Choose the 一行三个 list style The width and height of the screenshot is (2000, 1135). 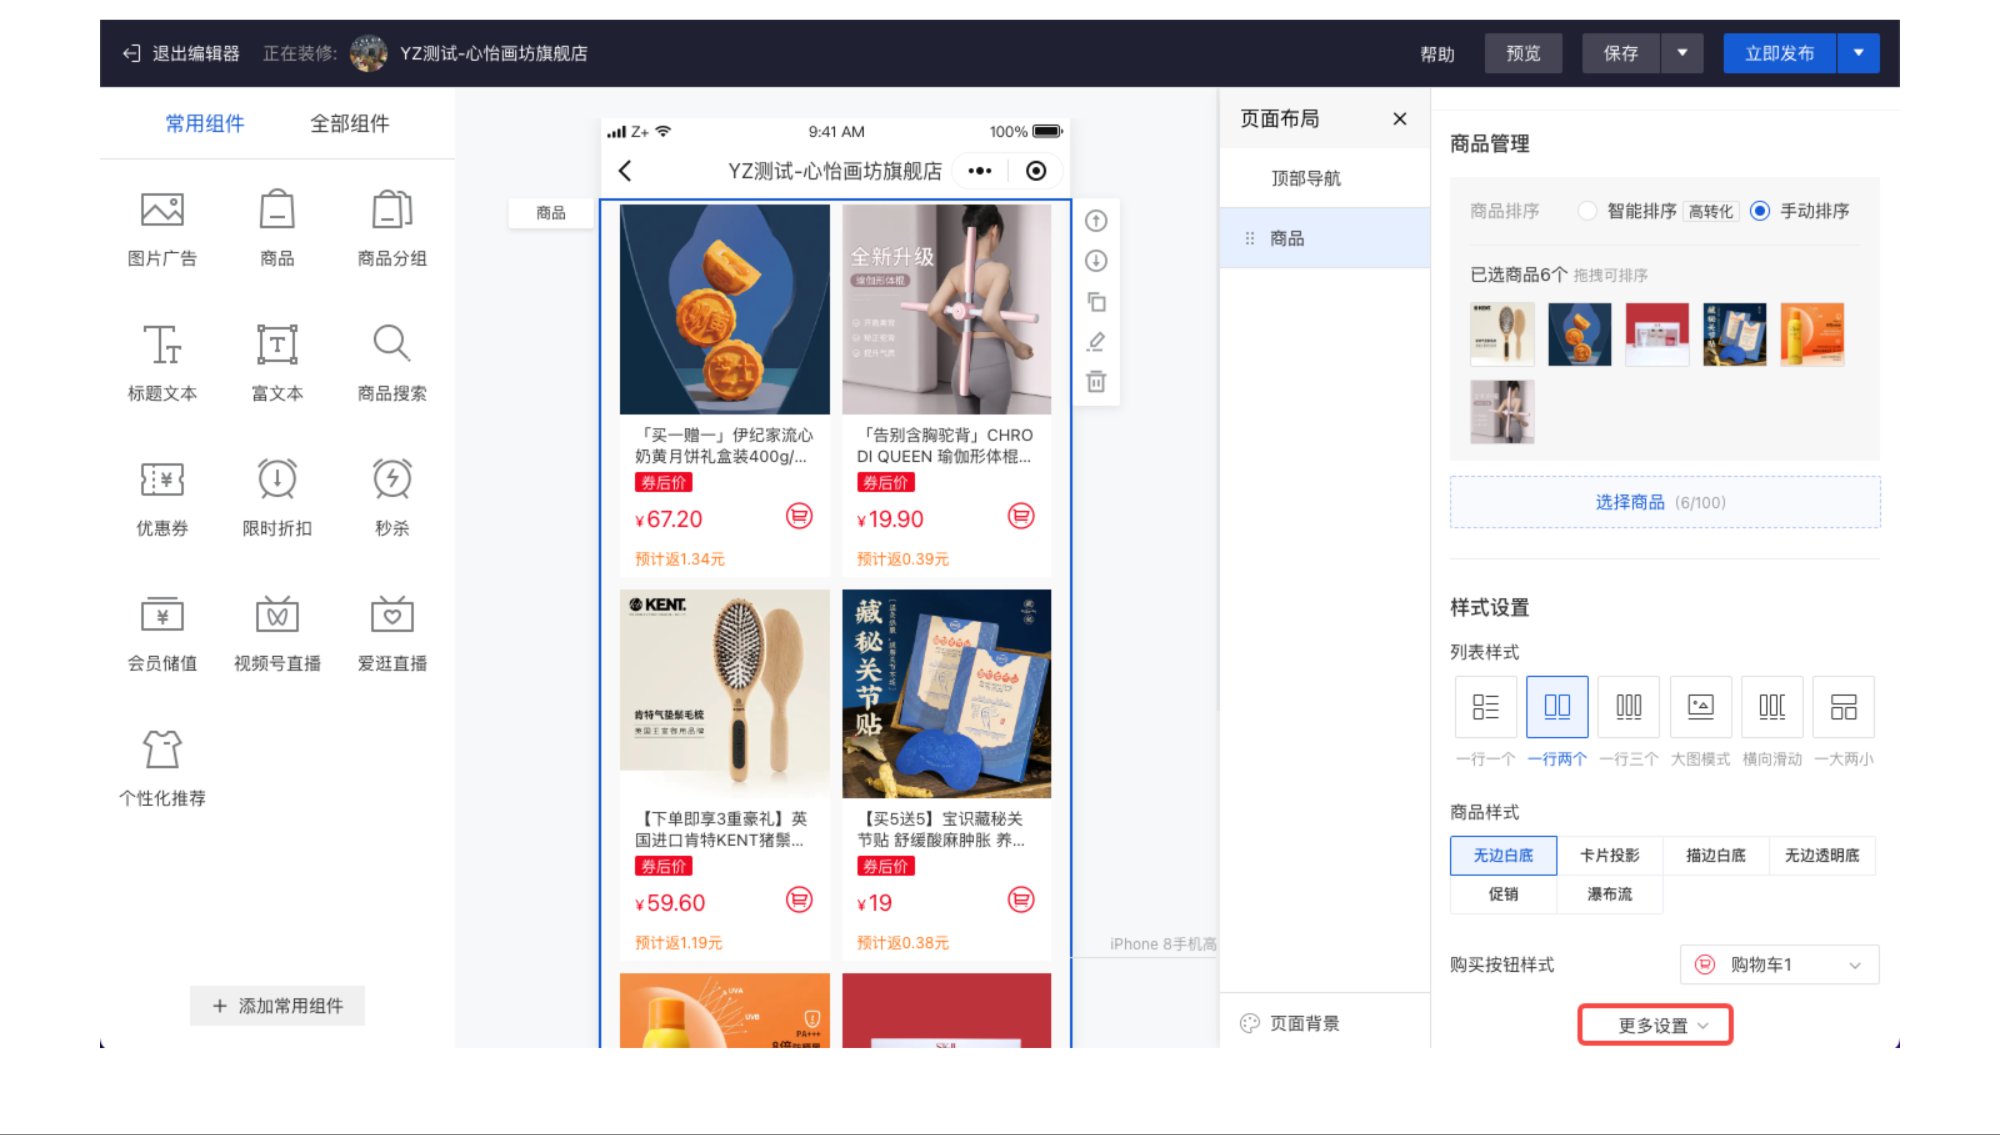pyautogui.click(x=1628, y=706)
